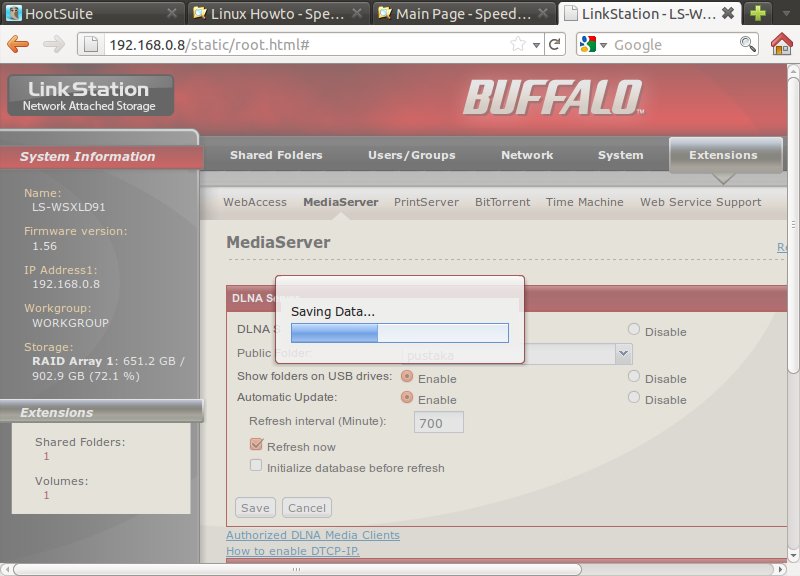Click the Refresh interval minute field
Screen dimensions: 800x576
coord(439,422)
